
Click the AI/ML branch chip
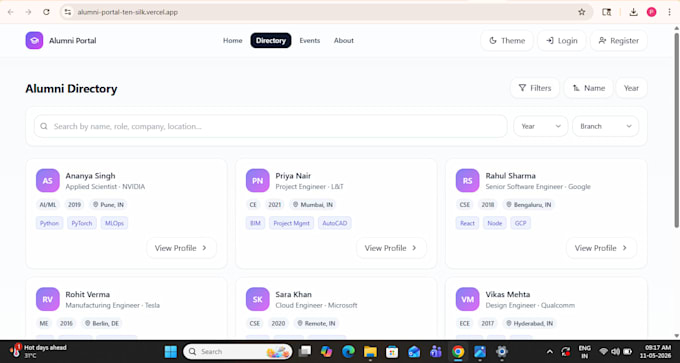(48, 205)
